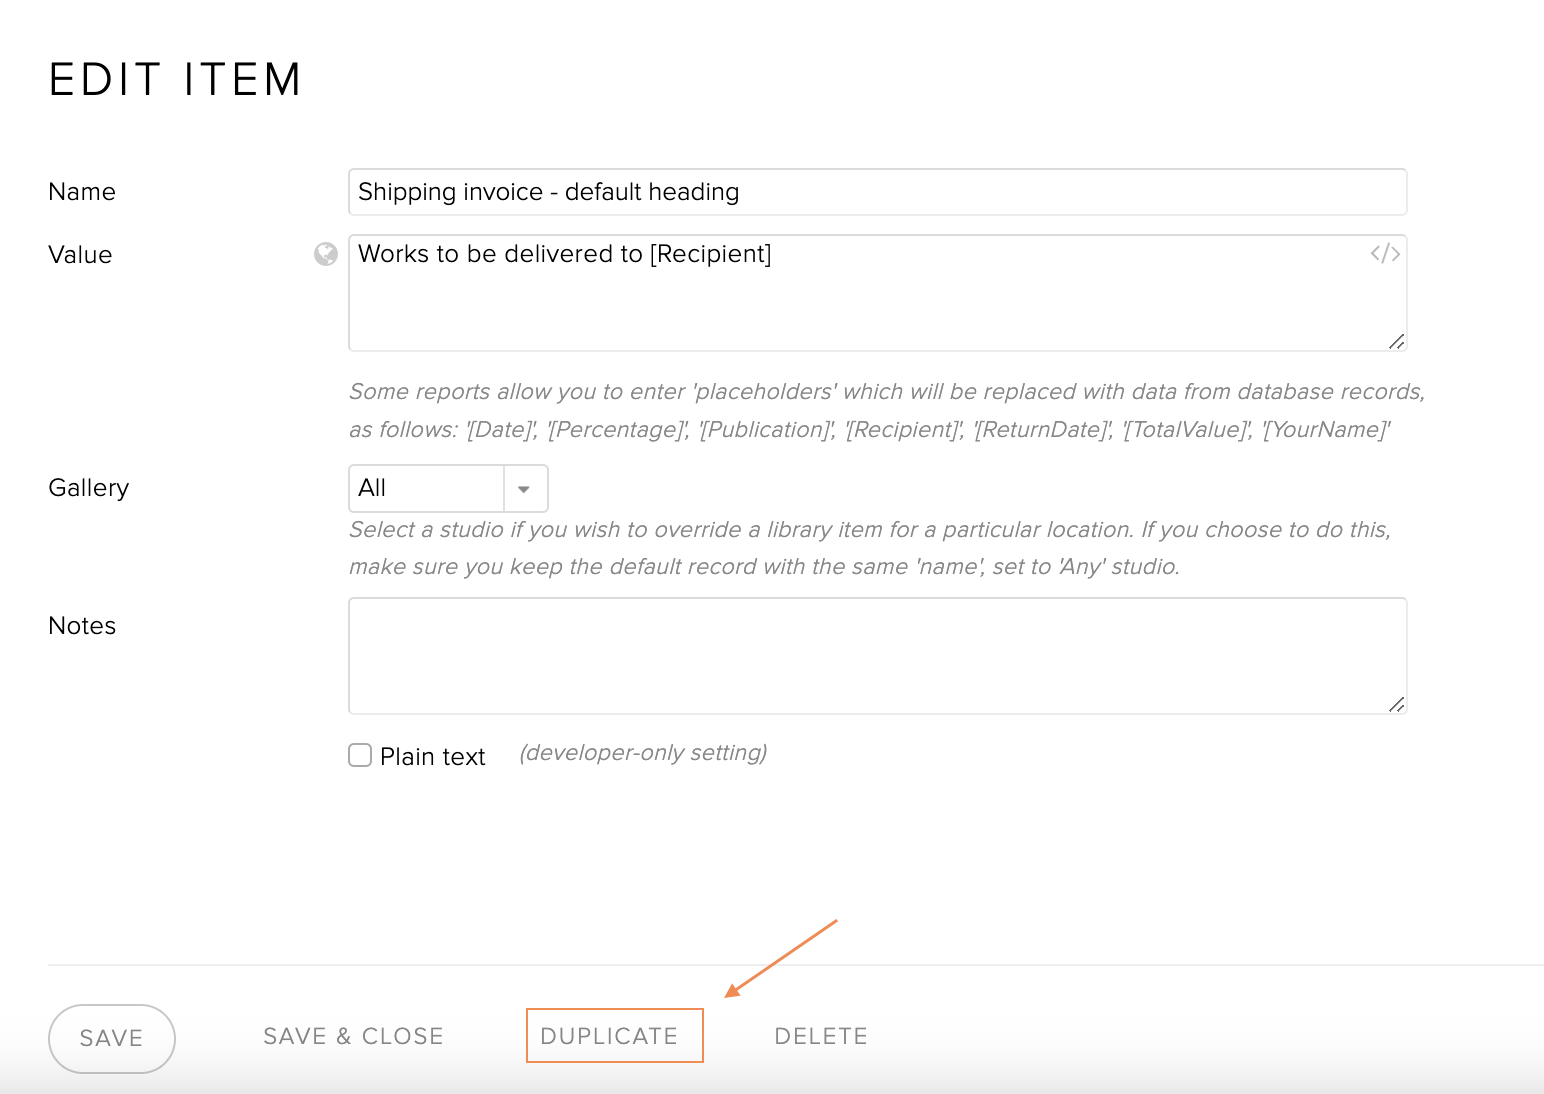Screen dimensions: 1544x1094
Task: Delete this item
Action: [x=821, y=1036]
